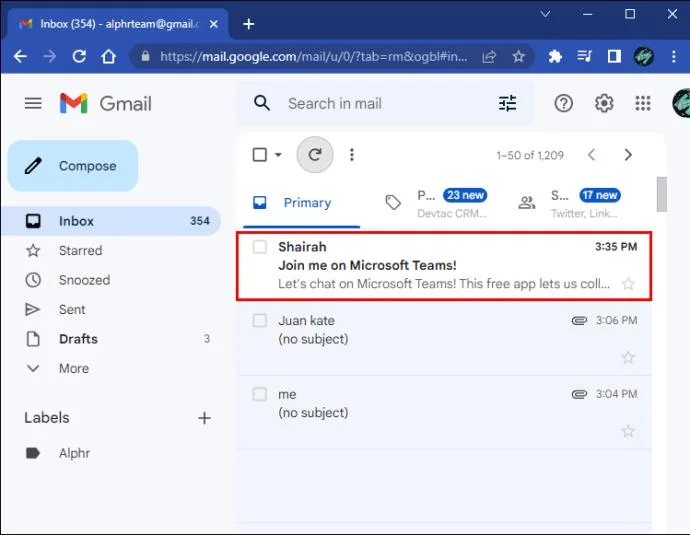
Task: Open Google account avatar in Gmail header
Action: click(x=681, y=103)
